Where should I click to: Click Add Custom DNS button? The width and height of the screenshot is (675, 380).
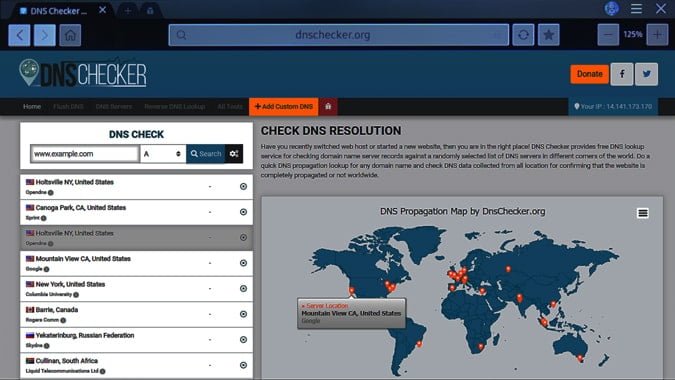pyautogui.click(x=283, y=106)
